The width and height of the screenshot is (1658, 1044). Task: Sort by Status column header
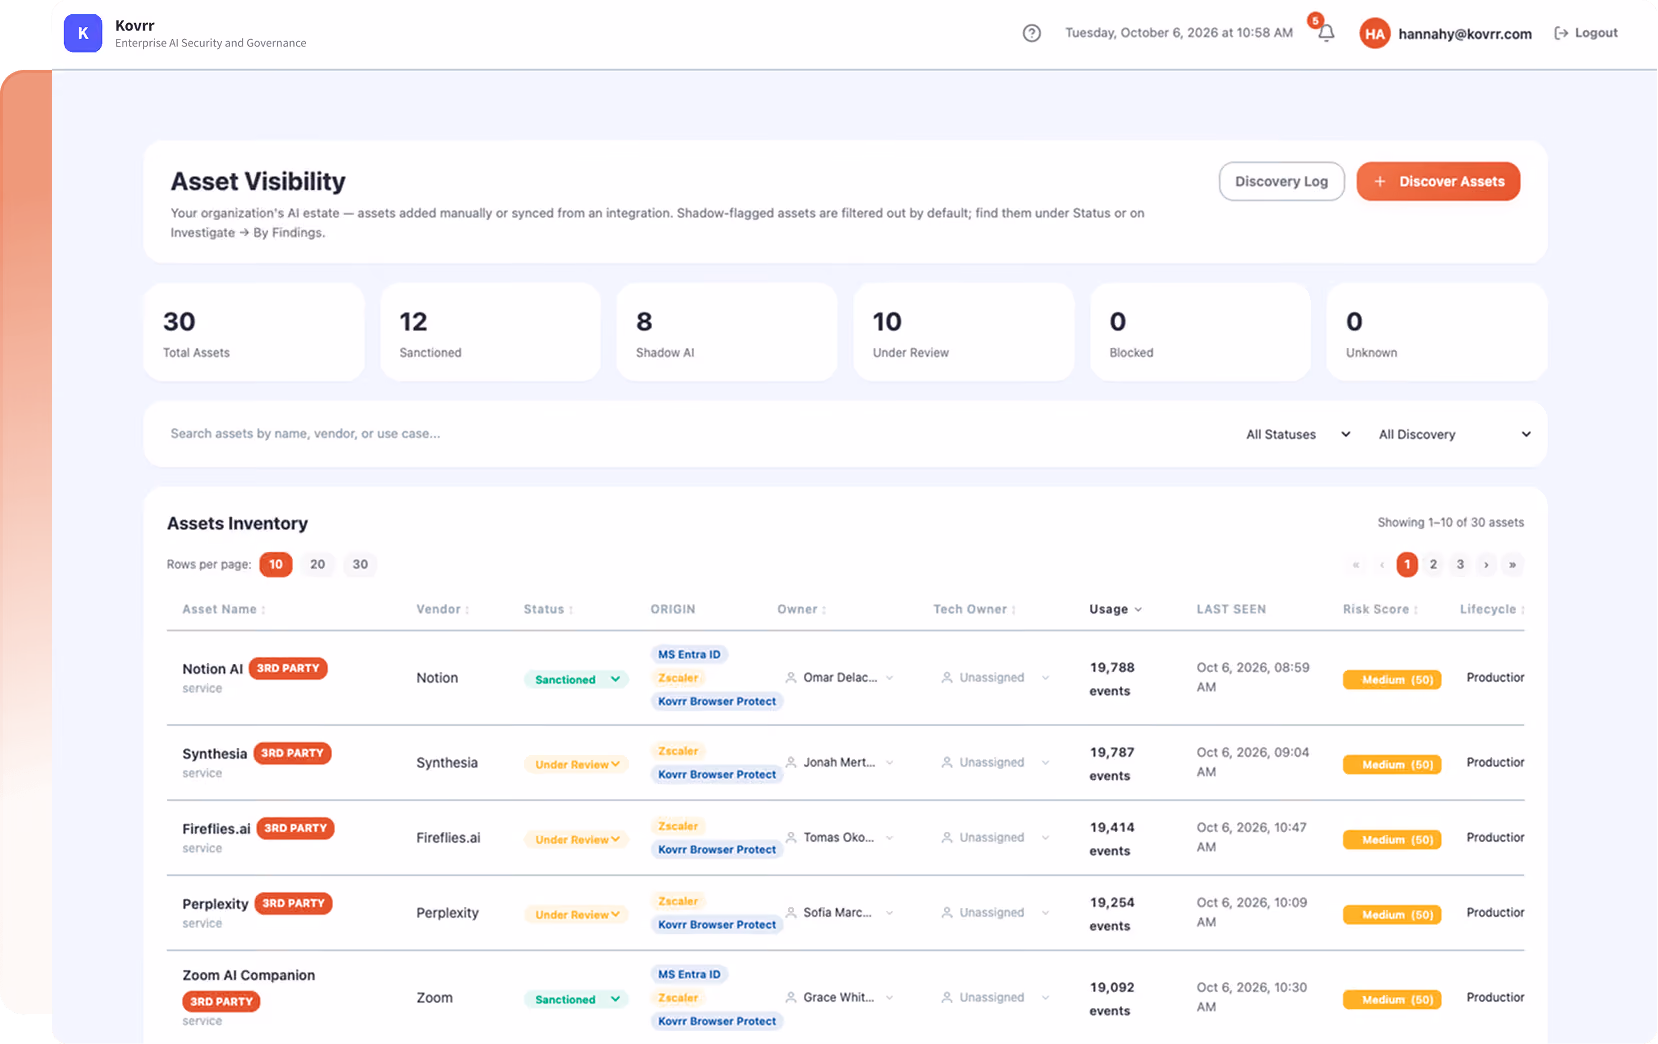pyautogui.click(x=548, y=609)
